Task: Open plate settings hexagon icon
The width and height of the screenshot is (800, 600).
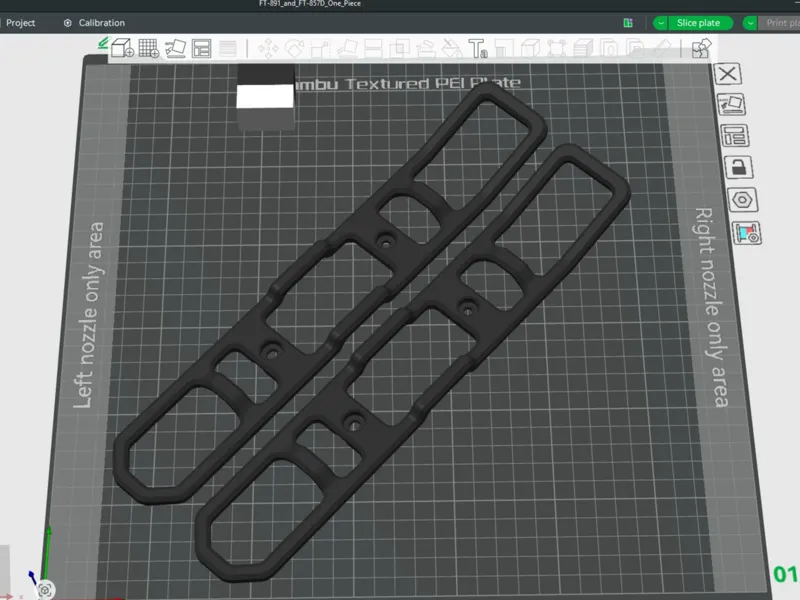Action: click(742, 199)
